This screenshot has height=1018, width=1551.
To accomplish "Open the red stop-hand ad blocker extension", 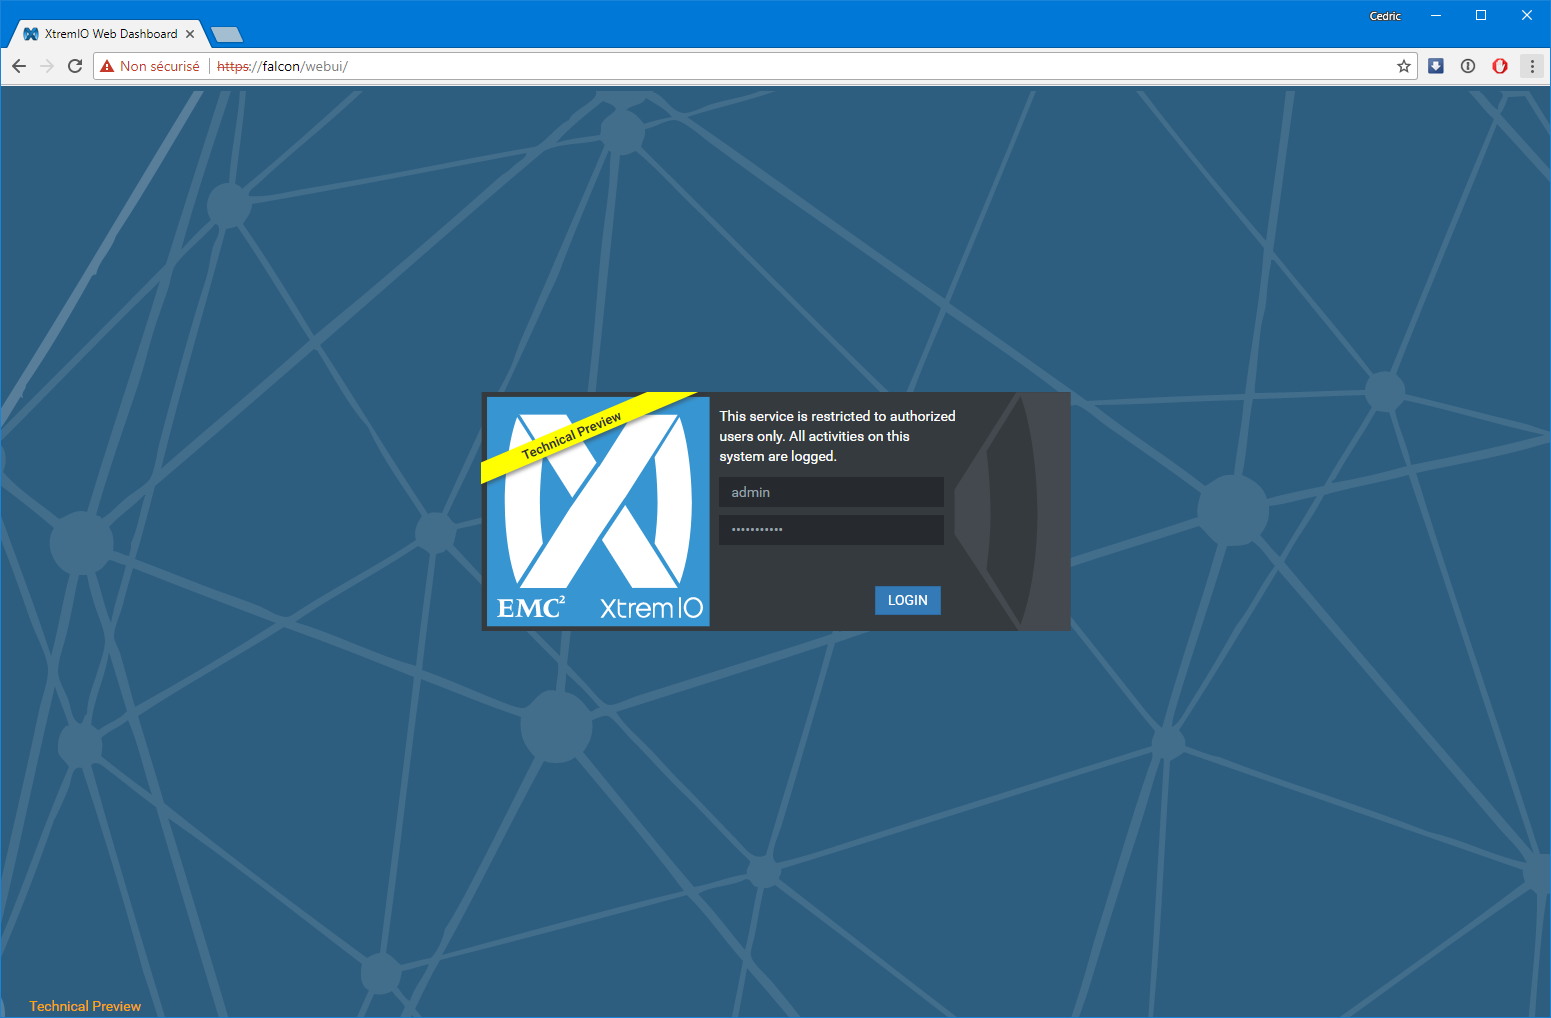I will [x=1500, y=66].
